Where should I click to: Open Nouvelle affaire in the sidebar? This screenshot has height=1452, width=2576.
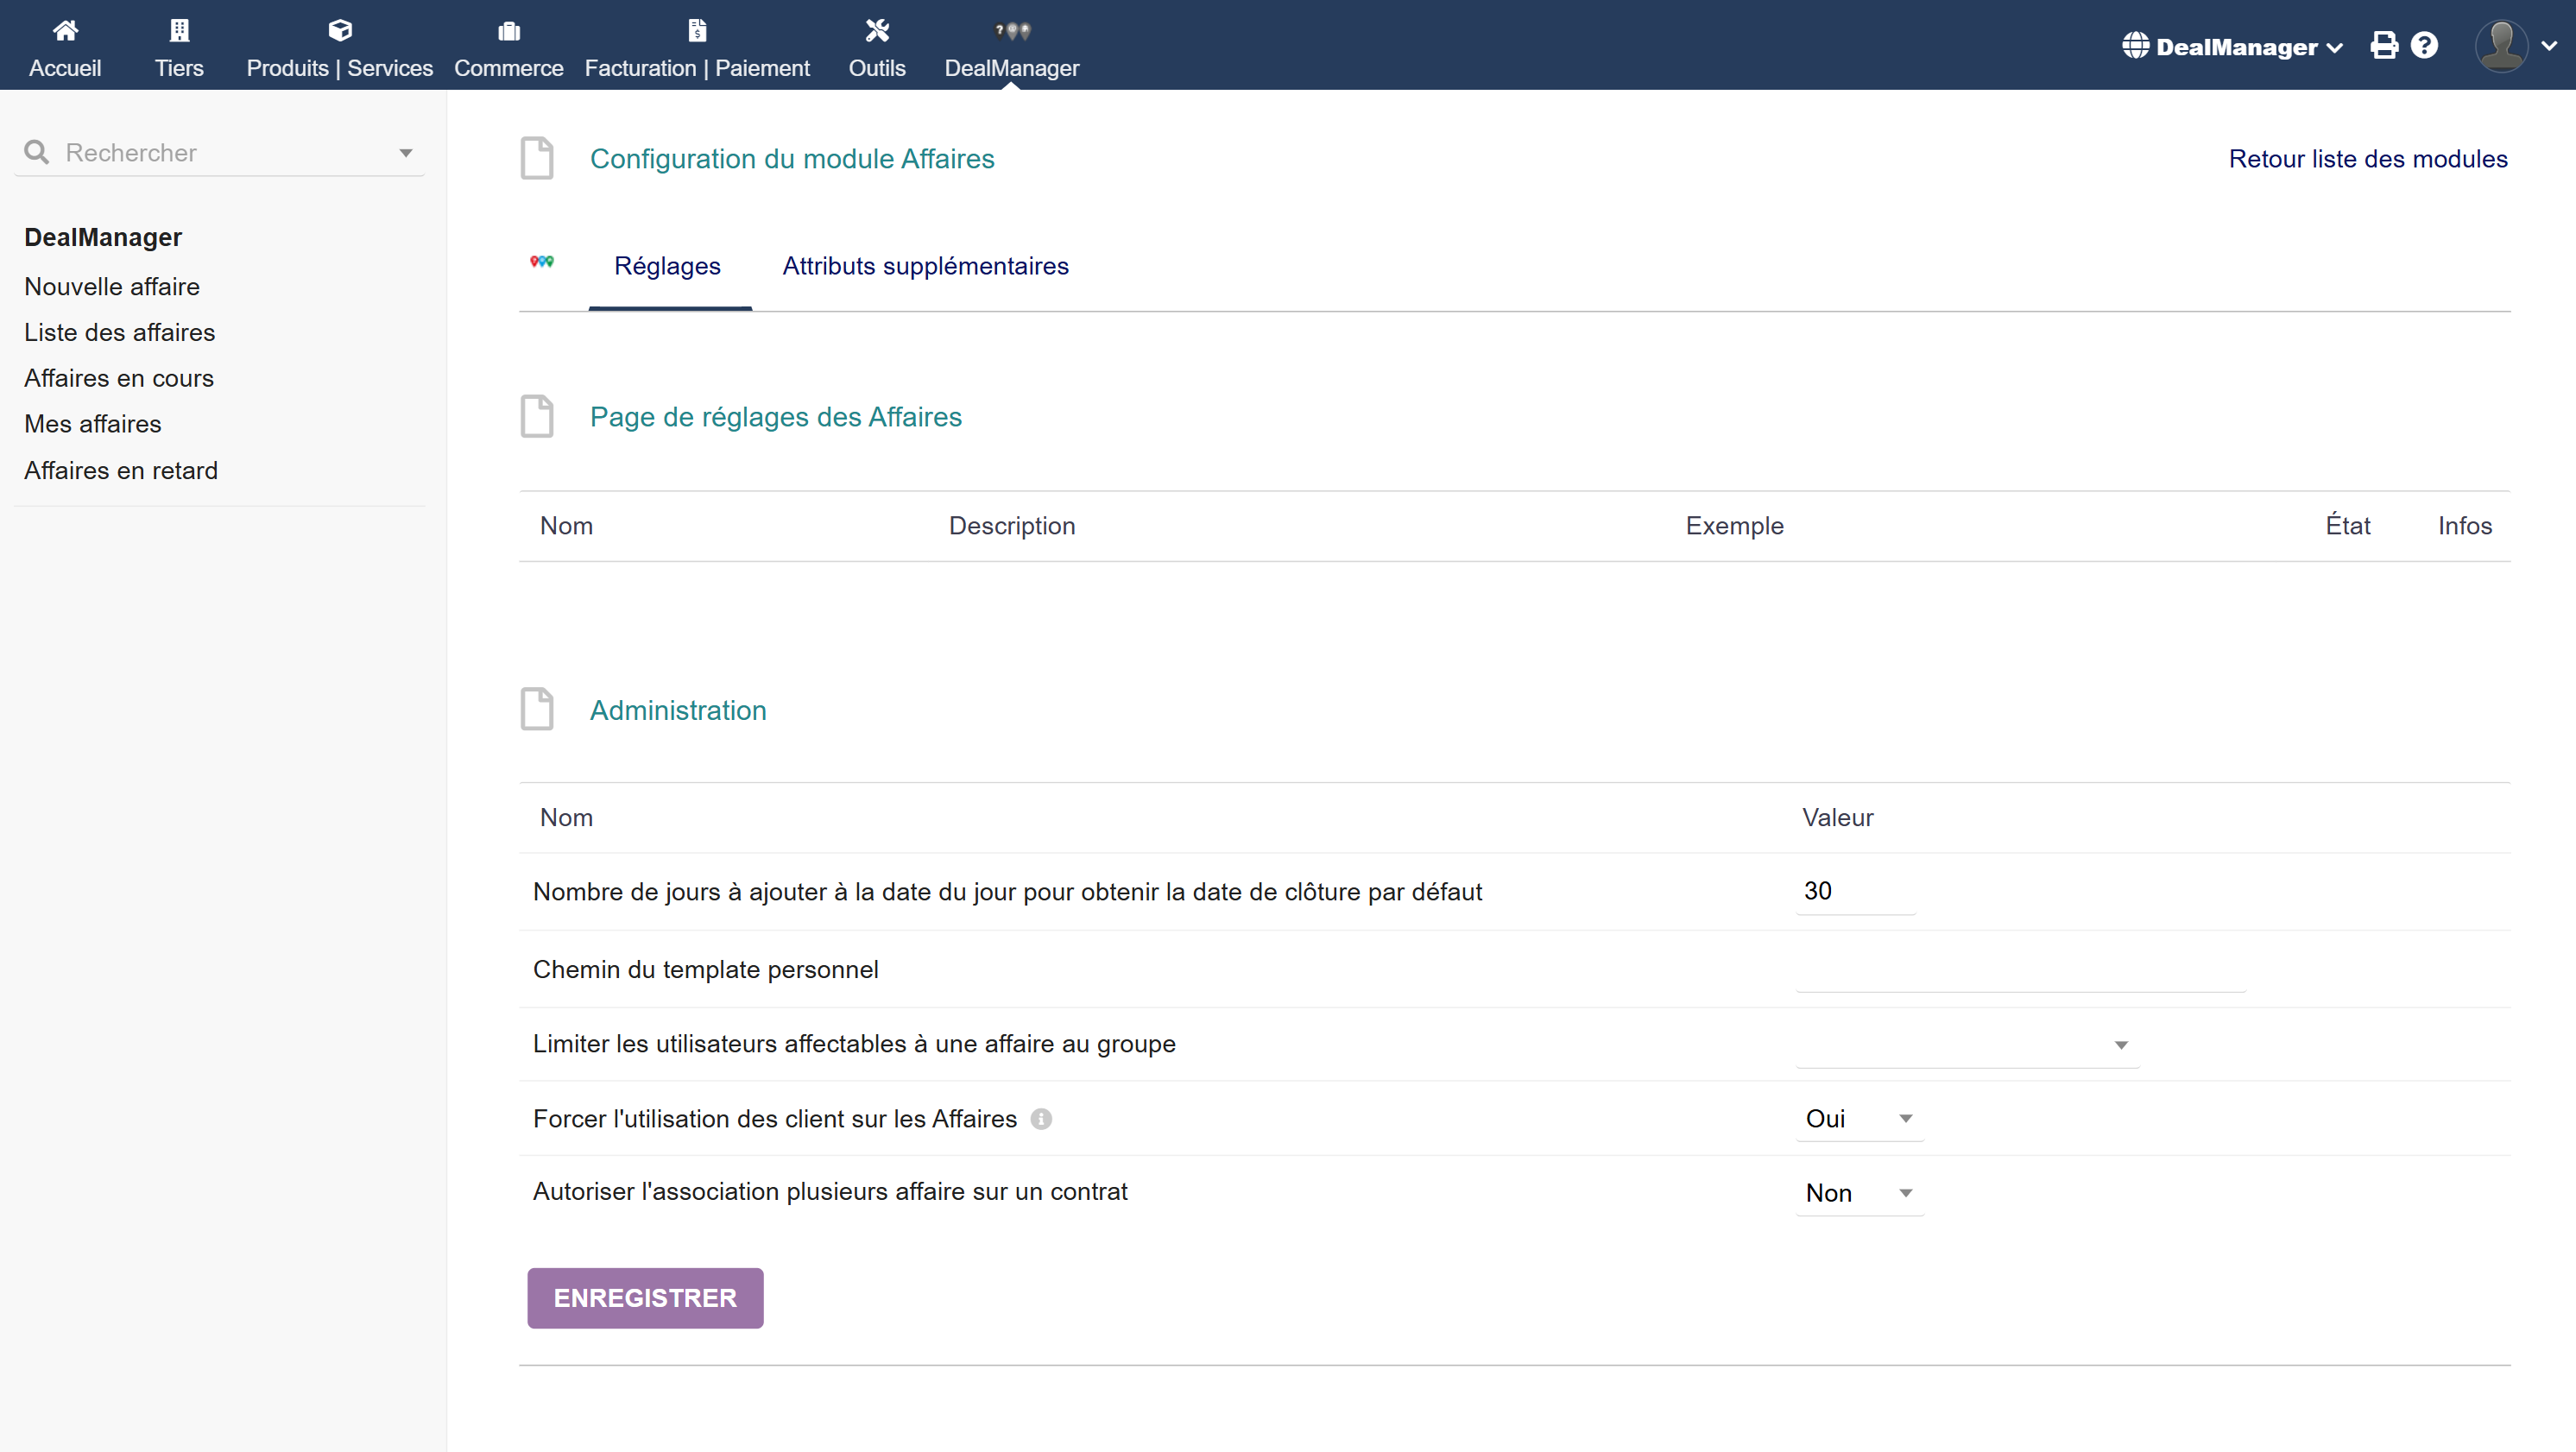[x=112, y=287]
